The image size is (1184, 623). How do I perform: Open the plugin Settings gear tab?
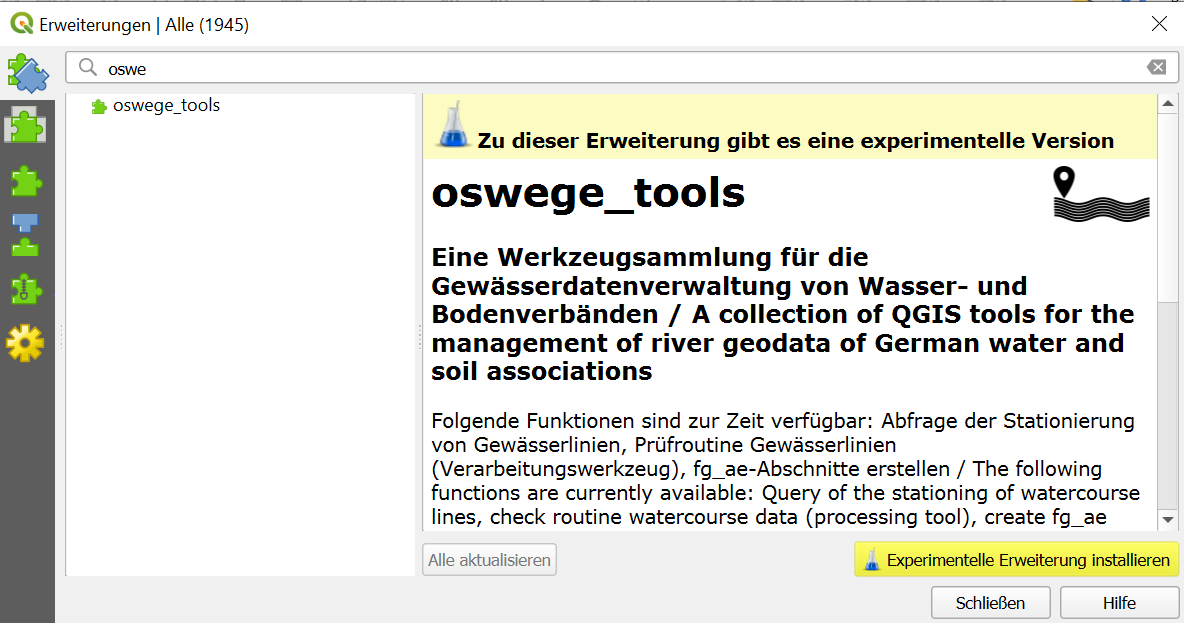tap(26, 344)
